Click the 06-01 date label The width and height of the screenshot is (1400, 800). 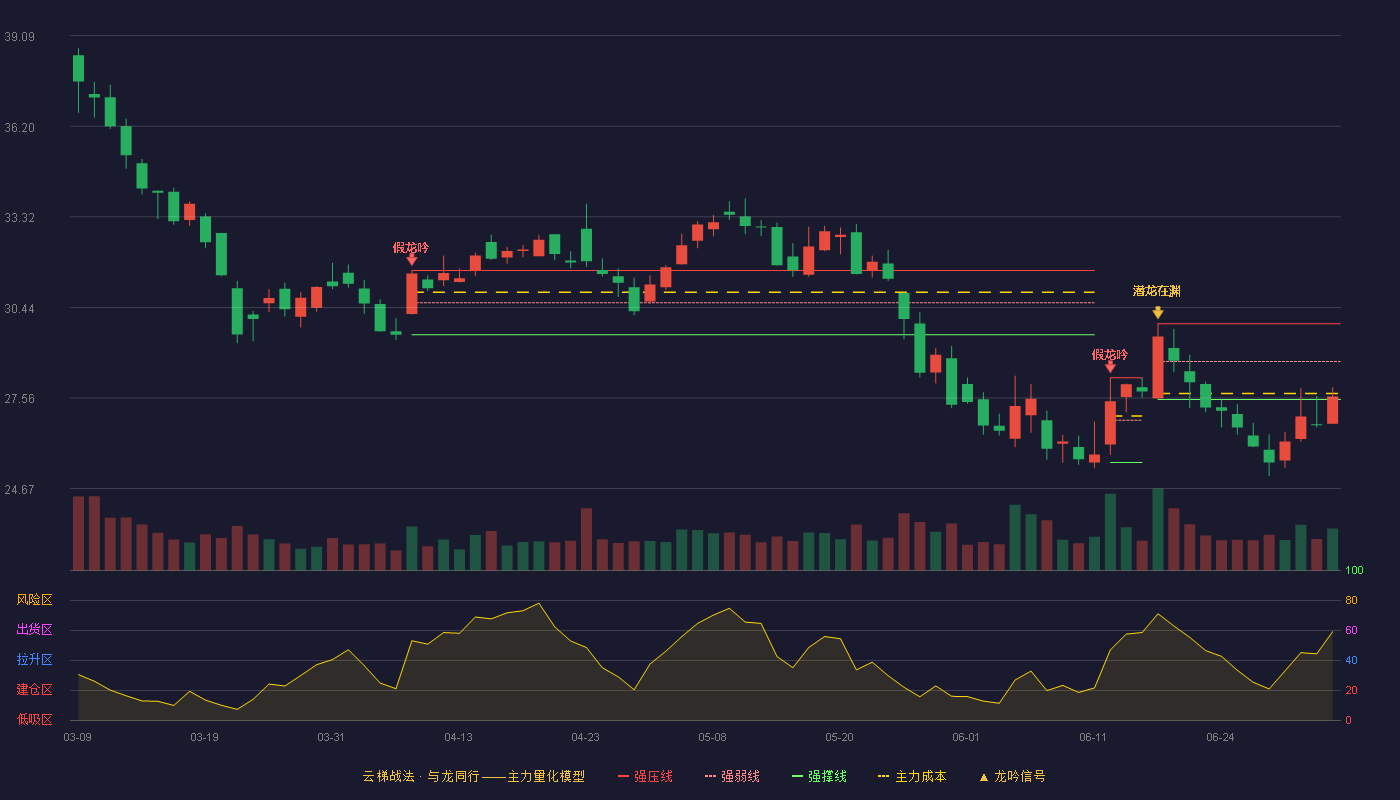point(966,737)
